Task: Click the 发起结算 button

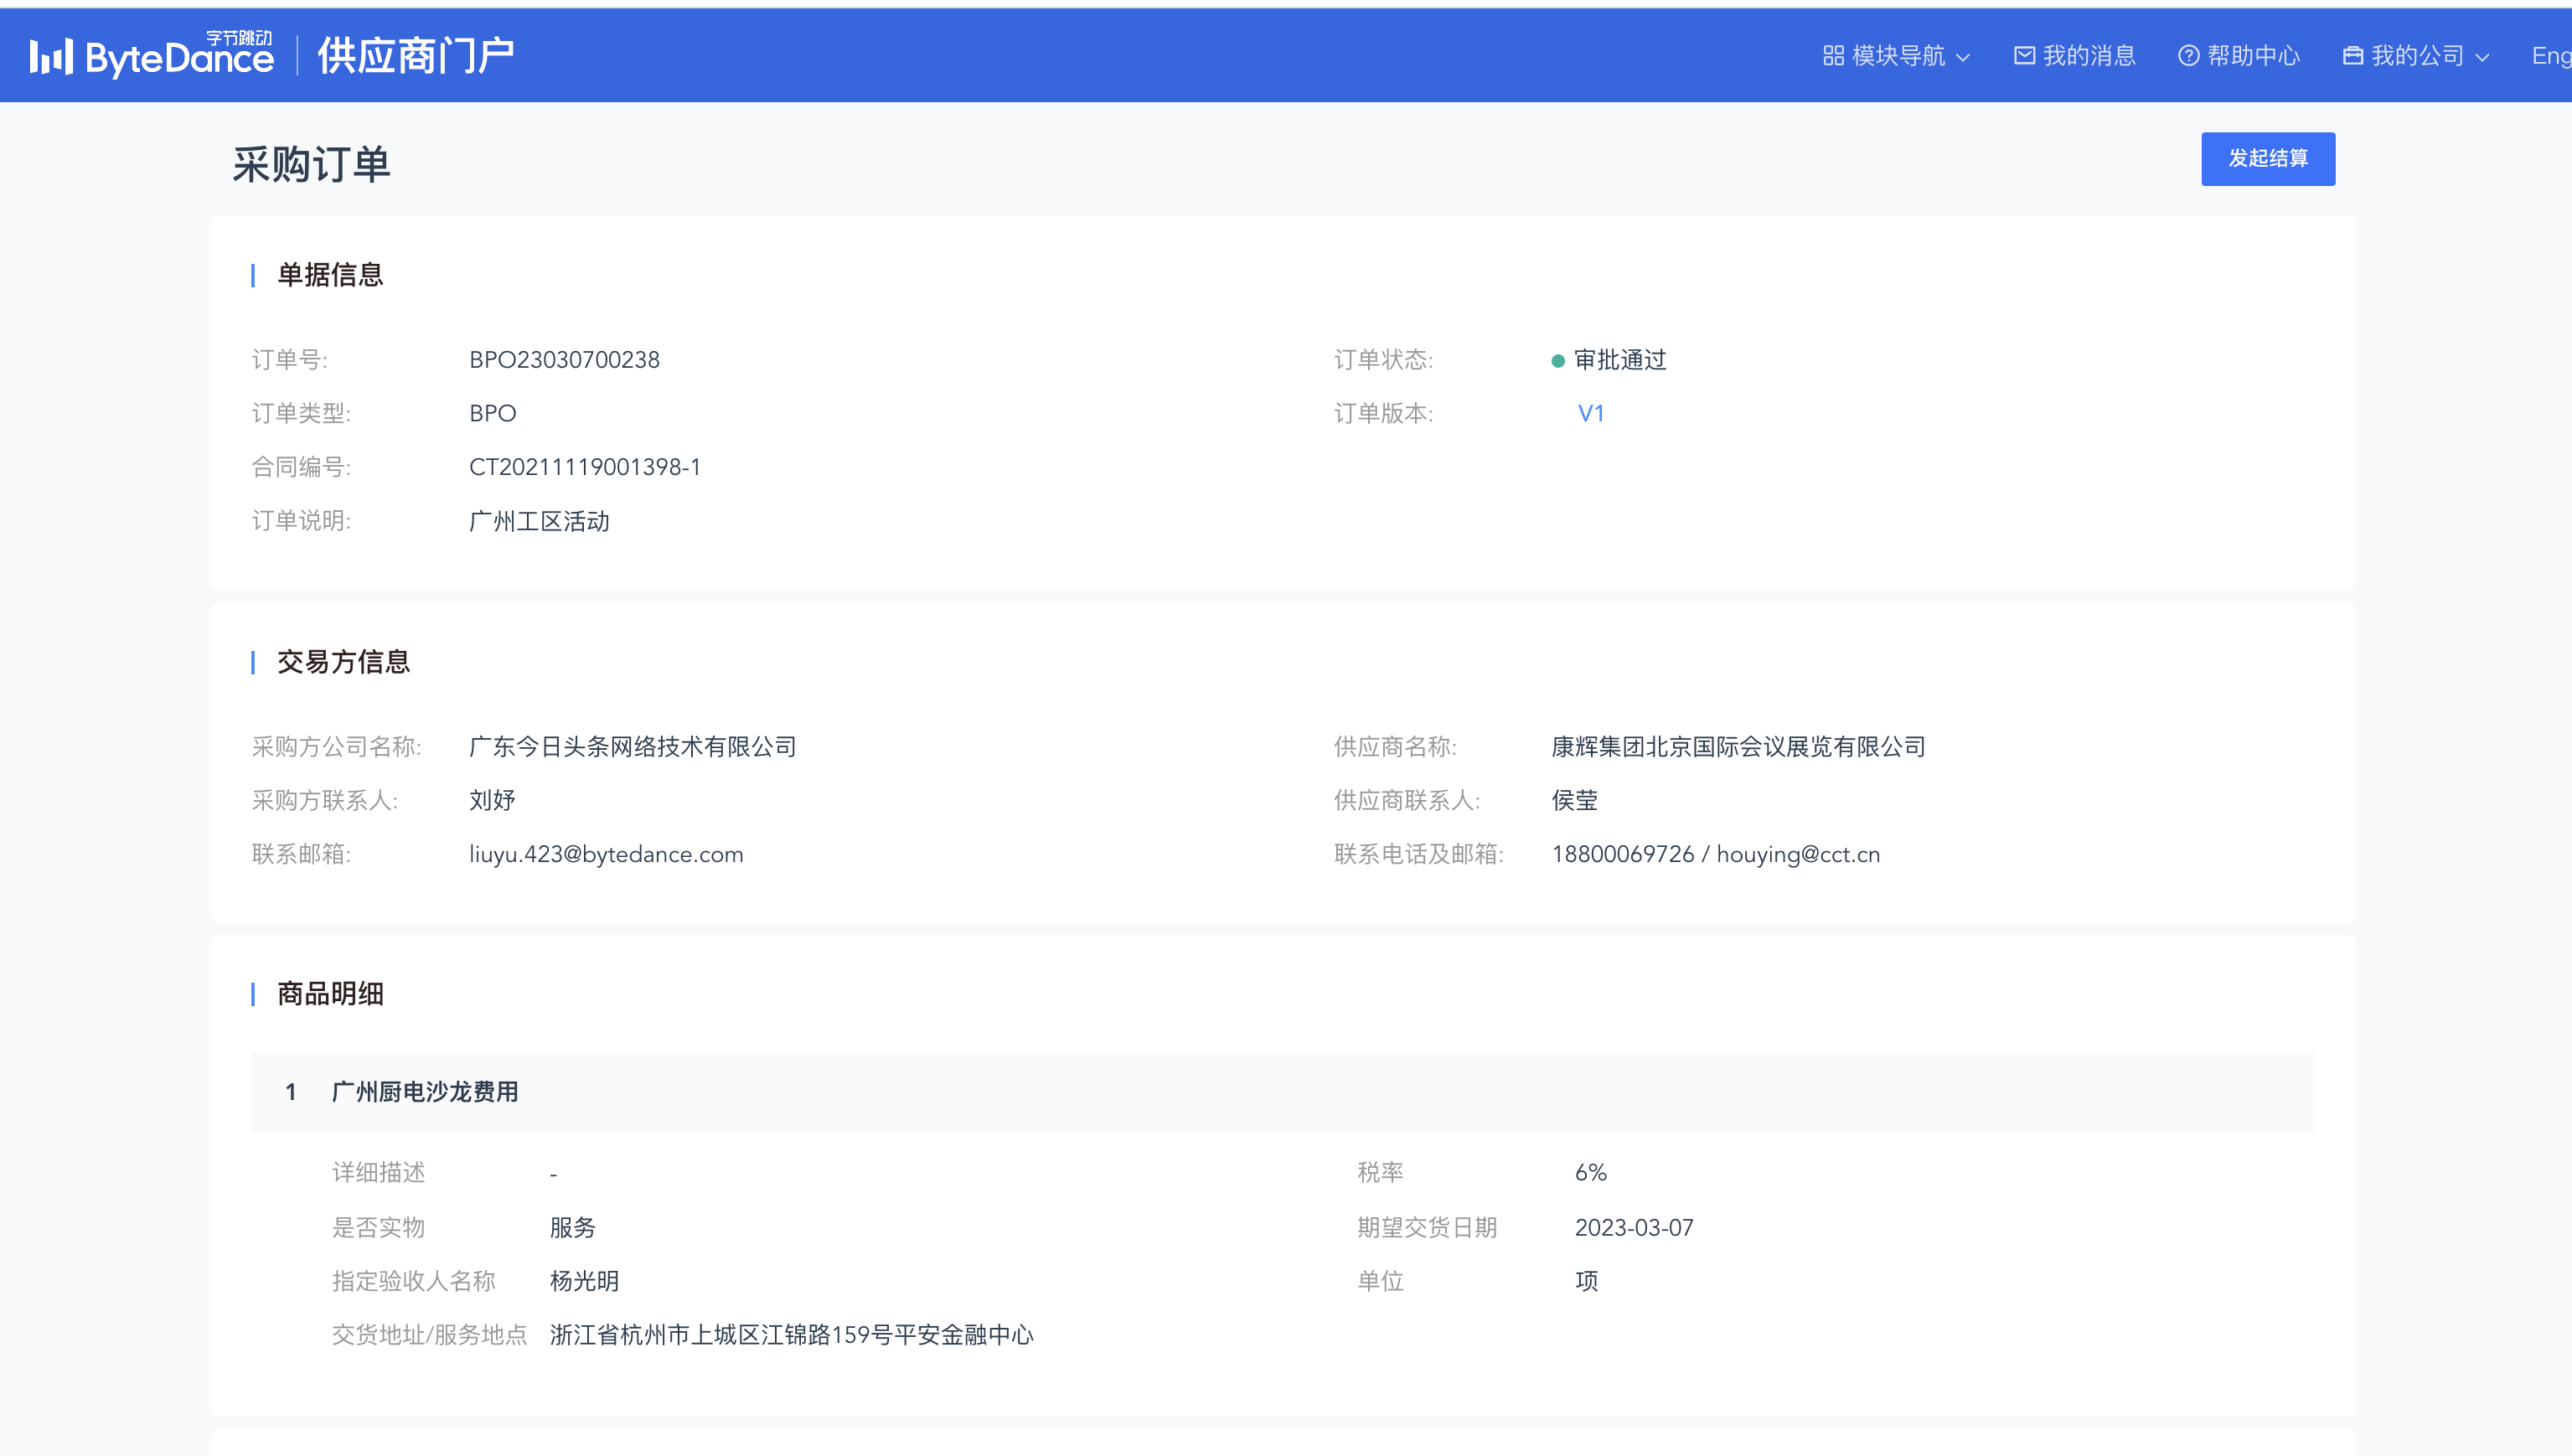Action: tap(2267, 158)
